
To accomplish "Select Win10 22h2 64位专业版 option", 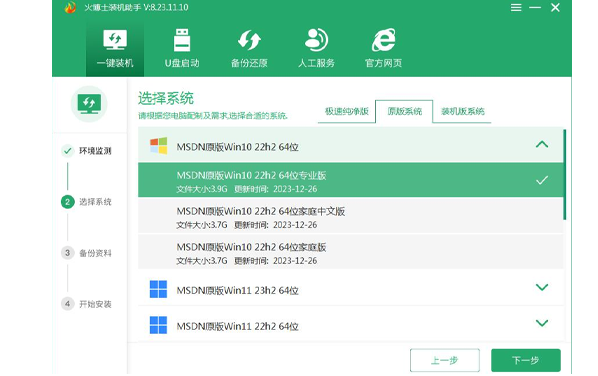I will [x=350, y=180].
